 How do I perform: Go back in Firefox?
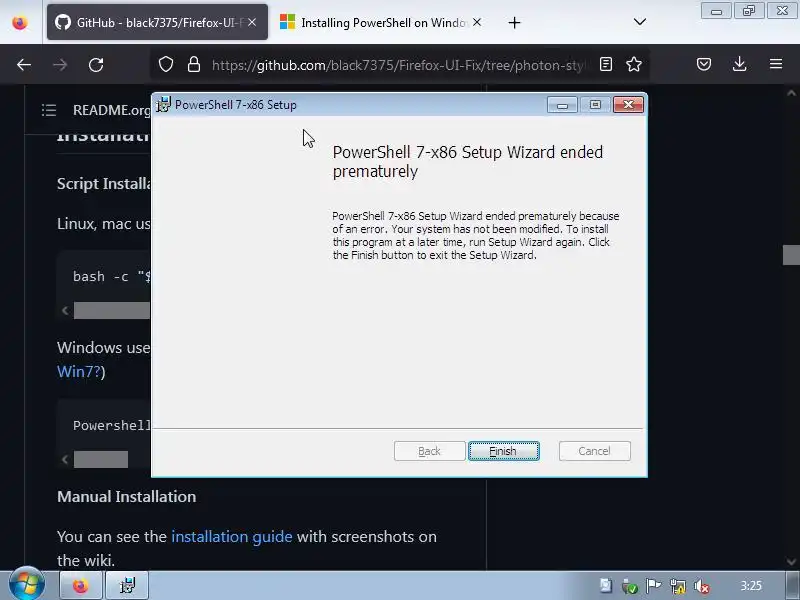coord(24,64)
